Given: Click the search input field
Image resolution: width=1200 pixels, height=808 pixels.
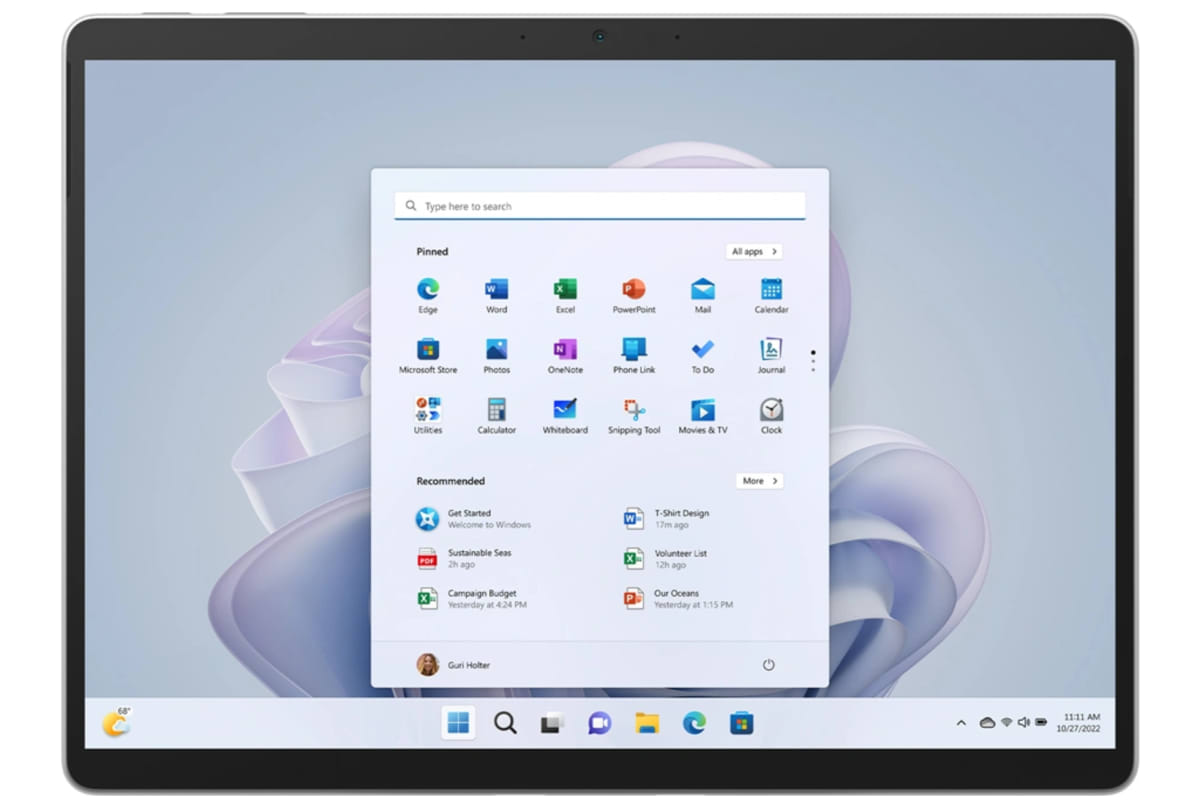Looking at the screenshot, I should 600,205.
